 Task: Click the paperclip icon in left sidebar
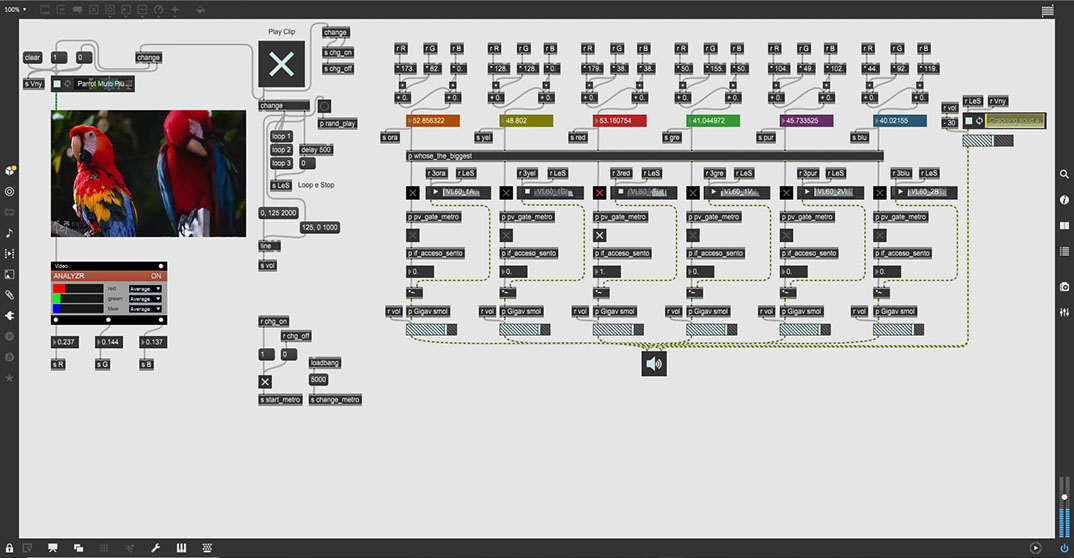pyautogui.click(x=10, y=295)
